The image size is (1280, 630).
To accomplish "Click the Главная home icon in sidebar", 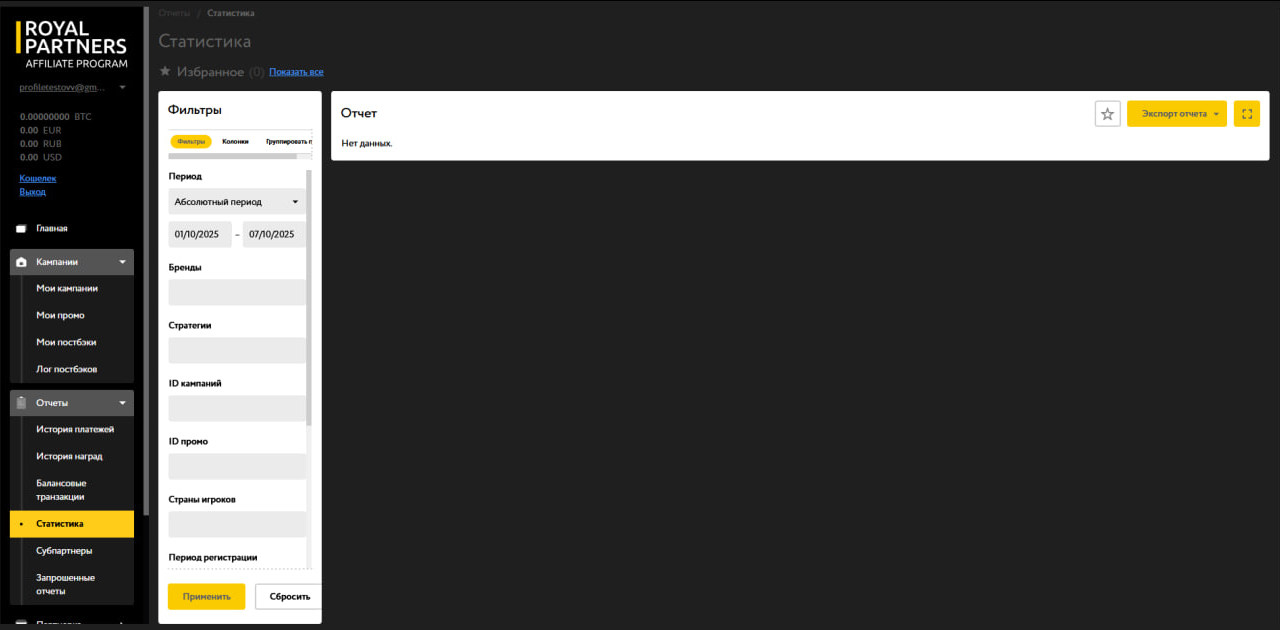I will 21,229.
